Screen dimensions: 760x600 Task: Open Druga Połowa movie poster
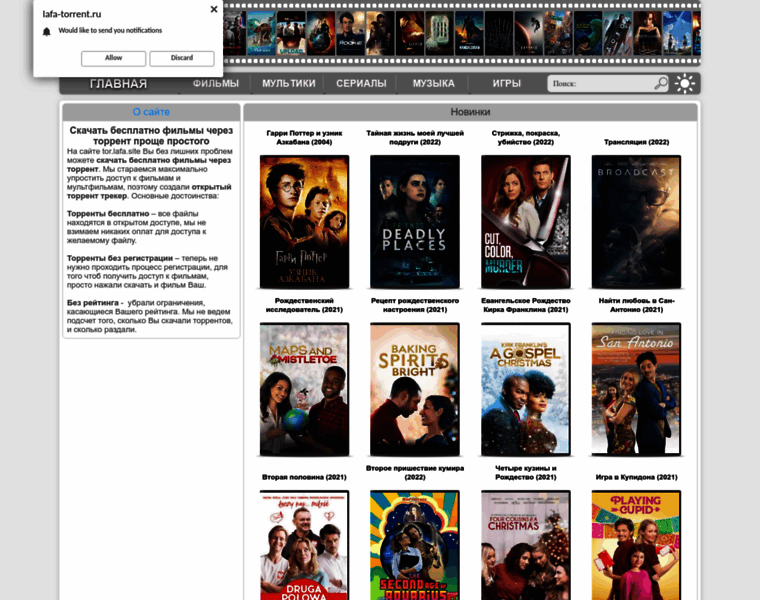pyautogui.click(x=304, y=545)
